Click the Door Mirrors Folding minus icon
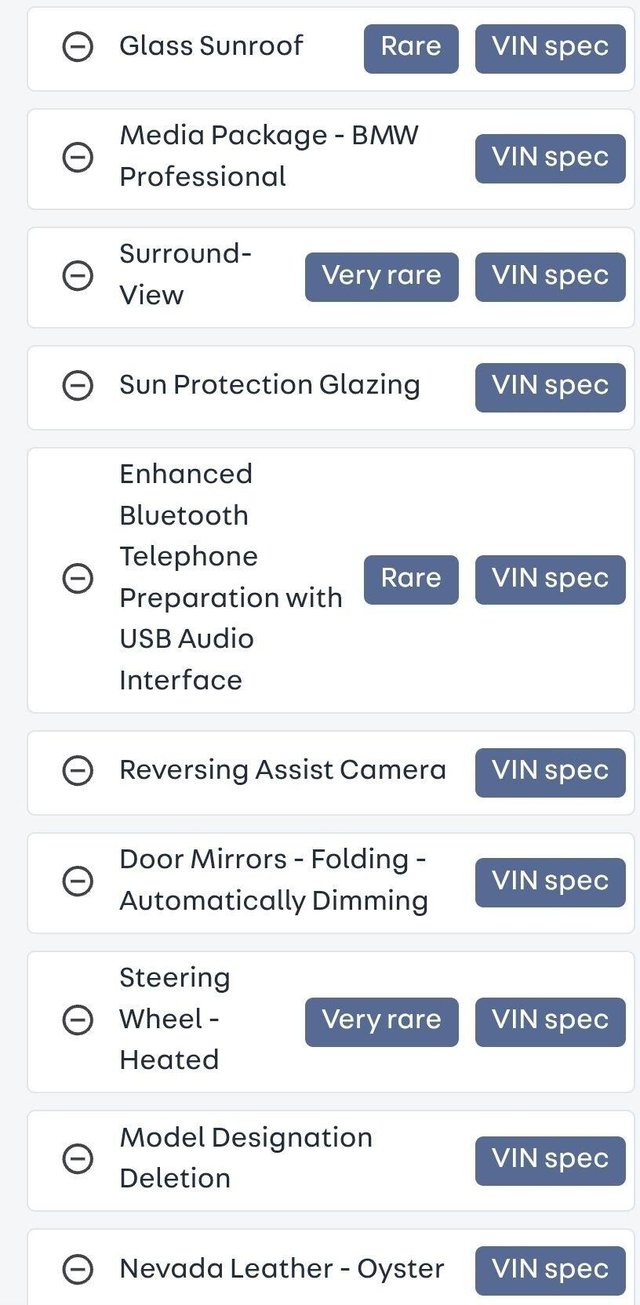640x1305 pixels. coord(78,881)
